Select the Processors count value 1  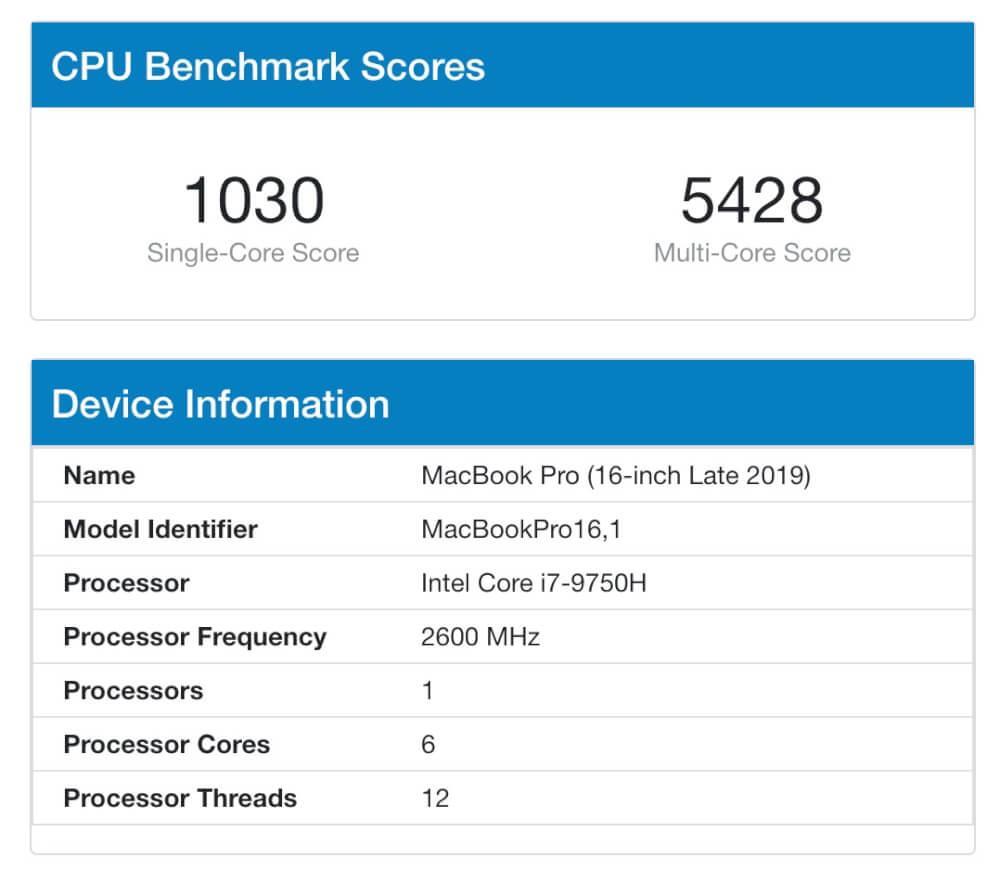click(x=428, y=691)
